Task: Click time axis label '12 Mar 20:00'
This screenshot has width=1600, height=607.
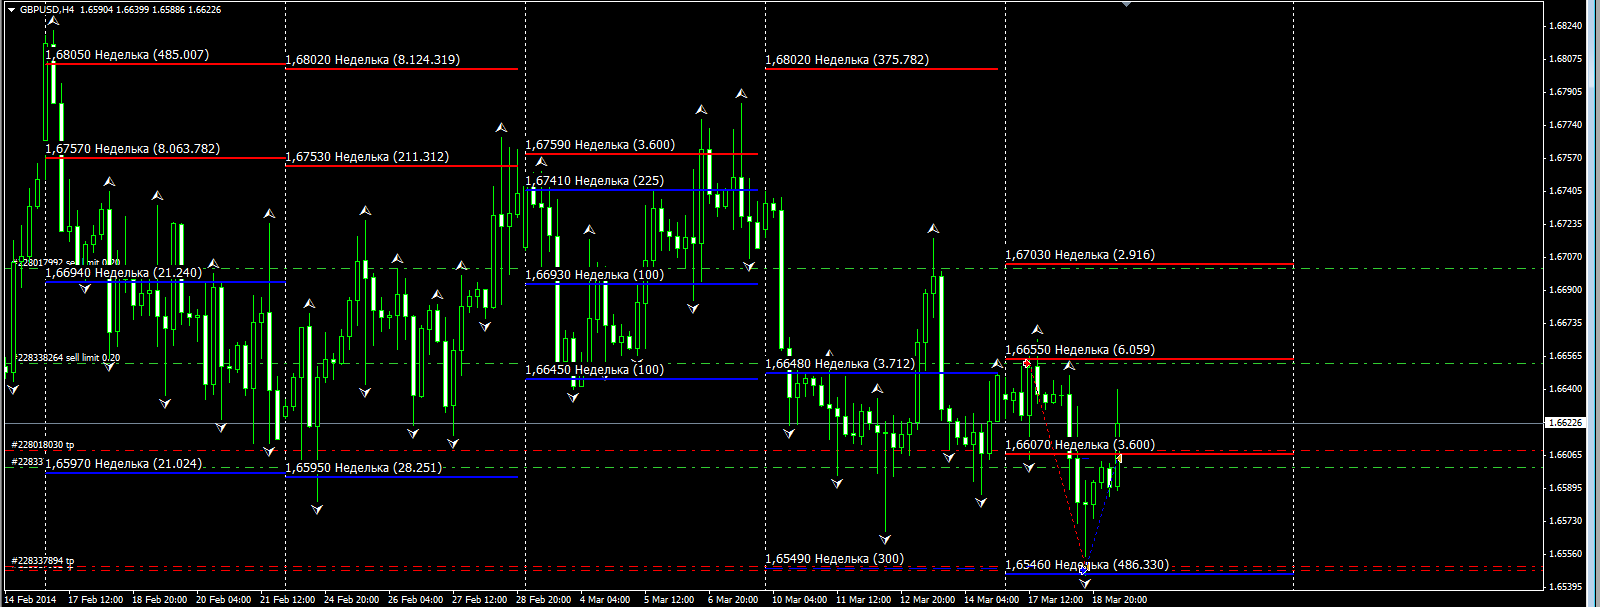Action: pyautogui.click(x=928, y=600)
